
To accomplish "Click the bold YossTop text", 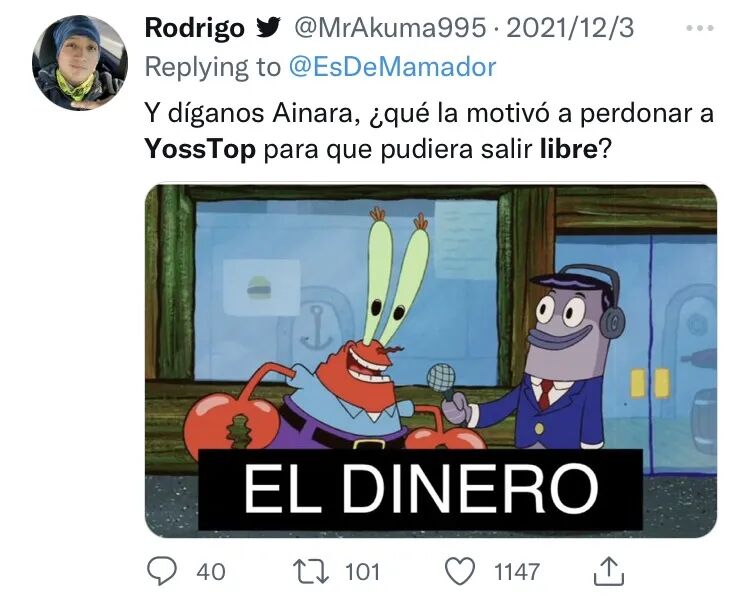I will point(200,149).
